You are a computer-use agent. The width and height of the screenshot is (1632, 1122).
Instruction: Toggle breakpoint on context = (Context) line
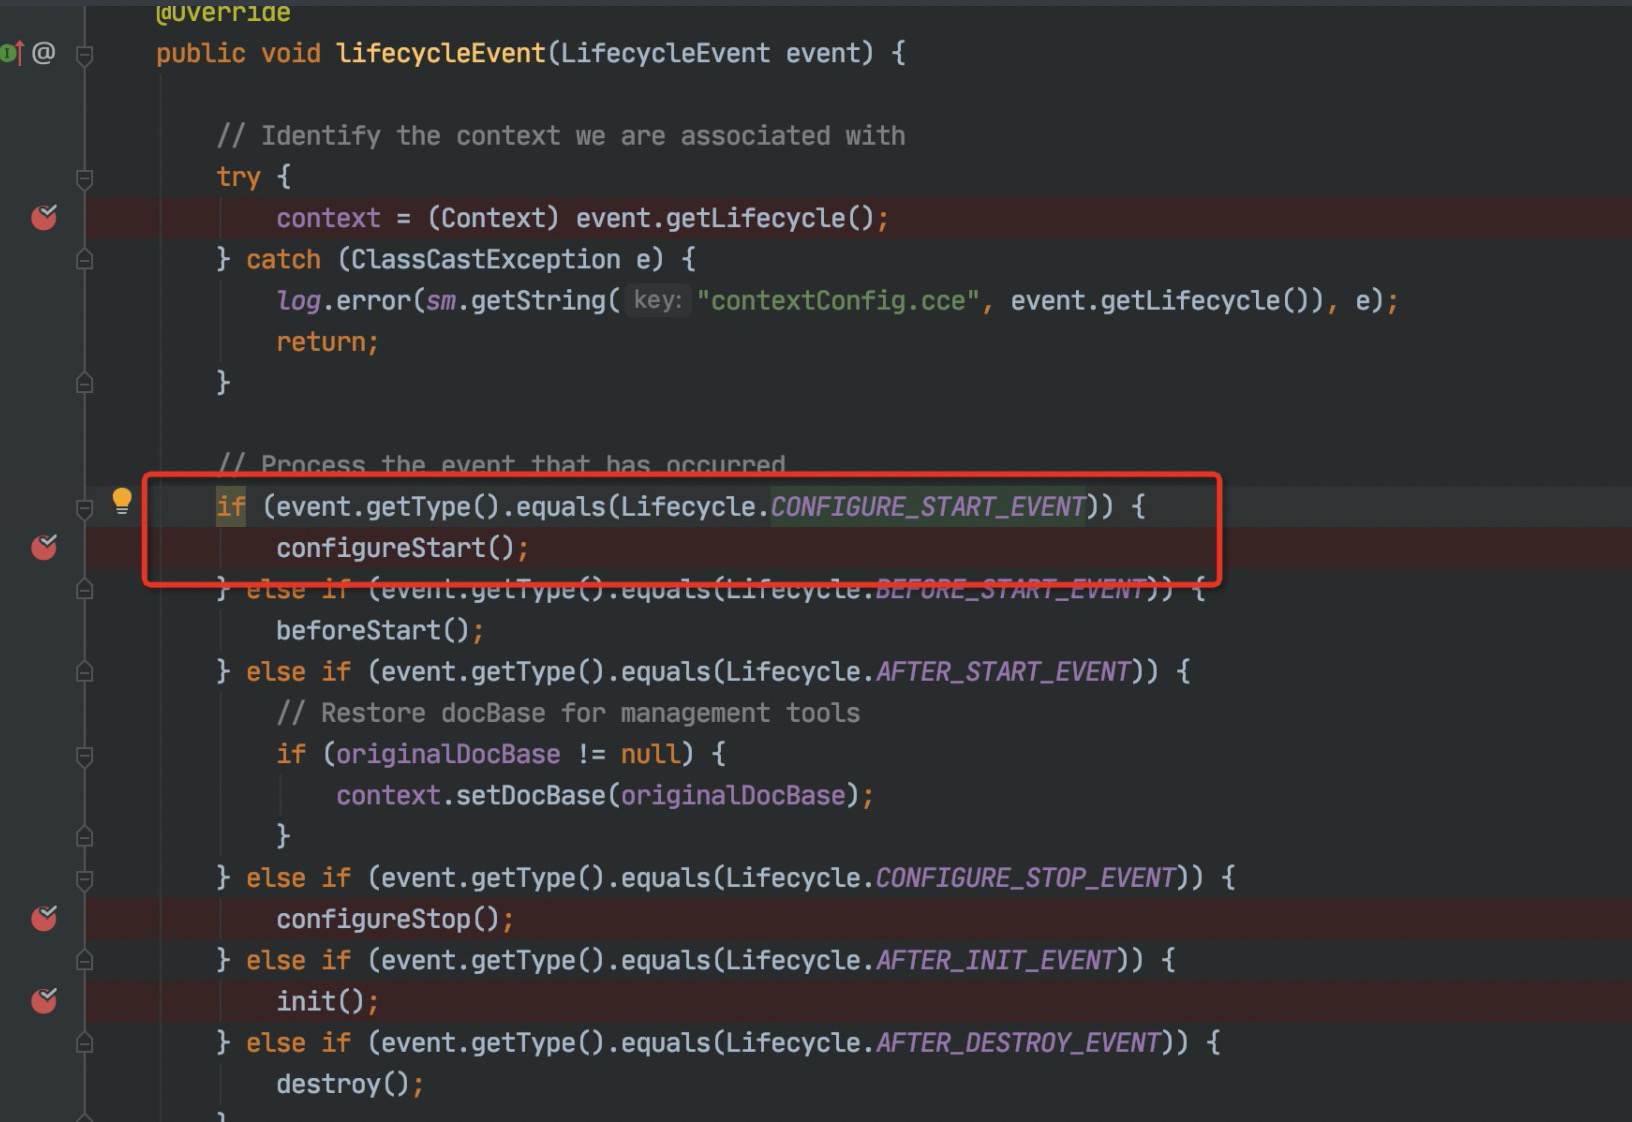44,217
